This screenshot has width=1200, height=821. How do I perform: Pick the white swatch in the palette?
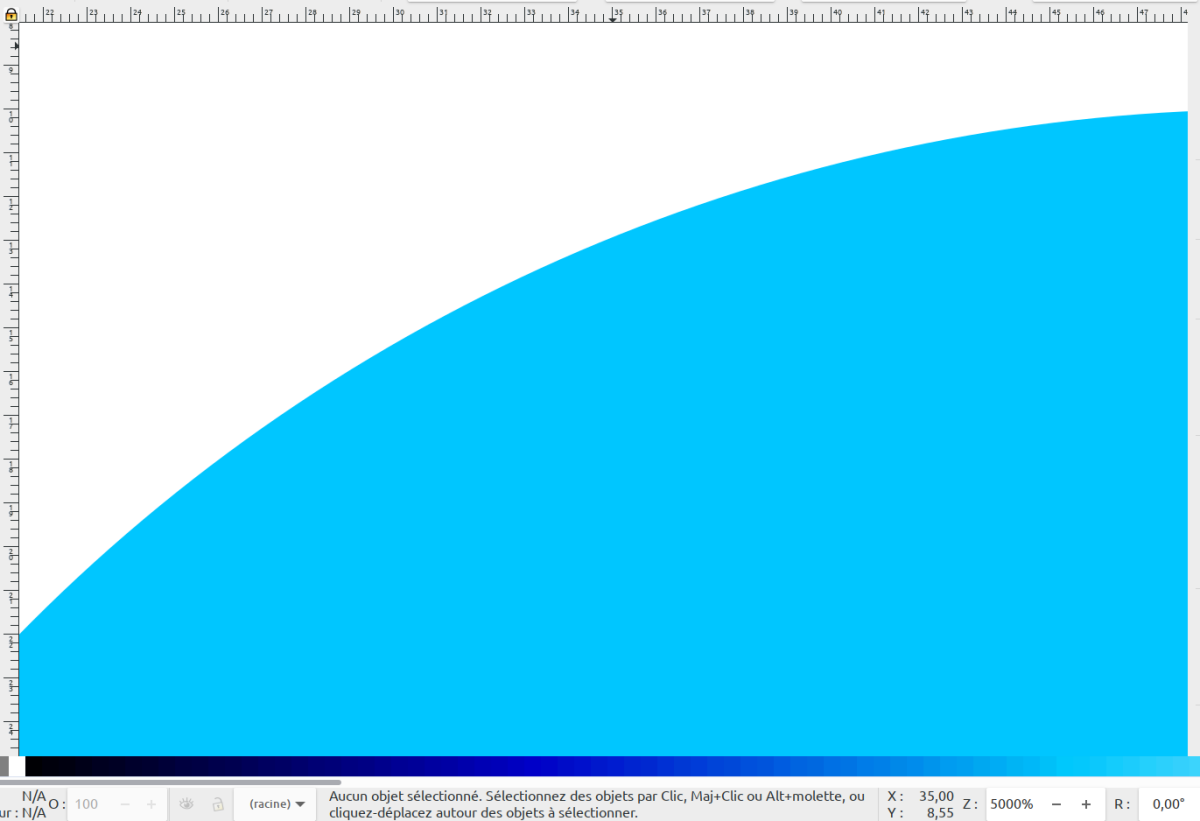pyautogui.click(x=18, y=766)
